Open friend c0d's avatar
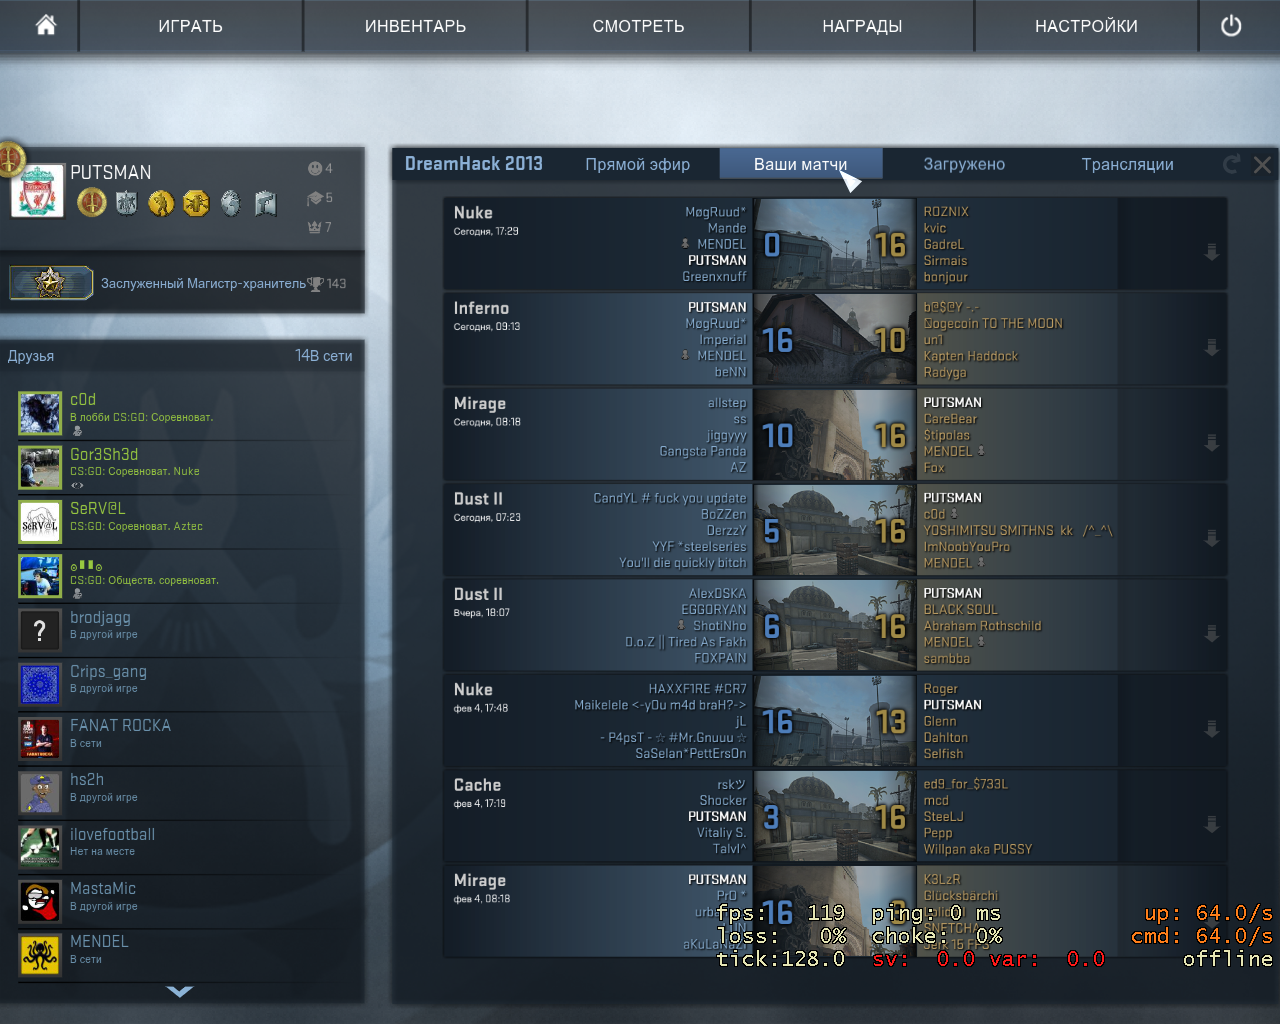Viewport: 1280px width, 1024px height. pos(40,413)
